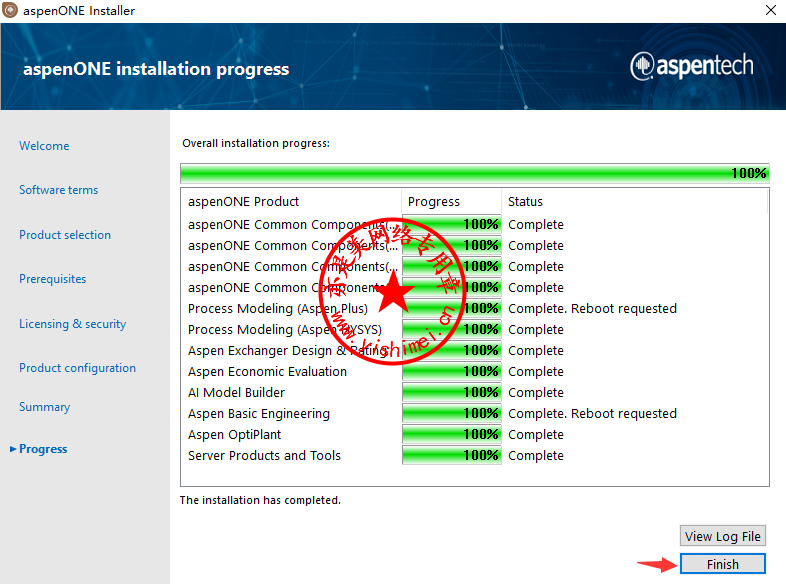Select Licensing & security step
Viewport: 786px width, 584px height.
click(73, 324)
